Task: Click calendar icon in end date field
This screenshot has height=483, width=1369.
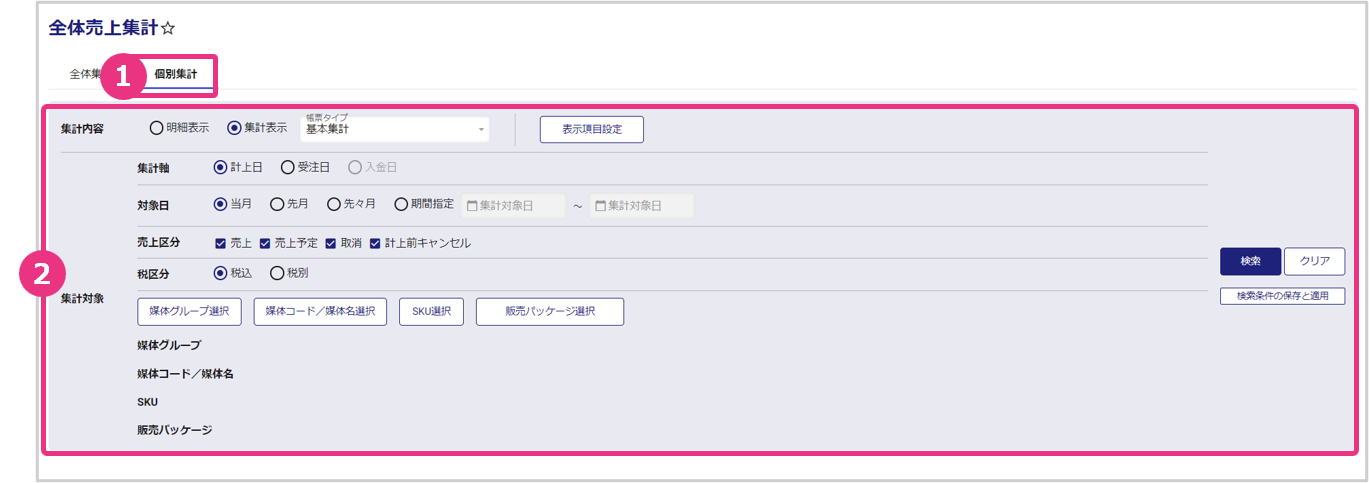Action: pyautogui.click(x=601, y=206)
